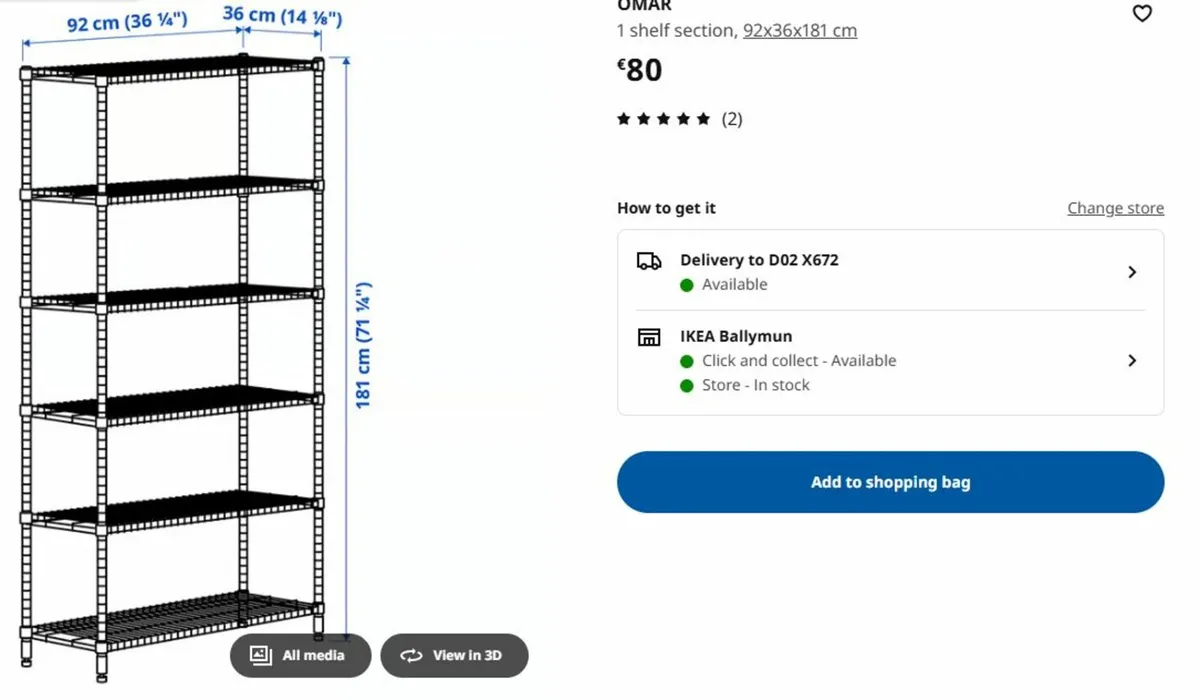
Task: Click the Click and collect availability dot
Action: coord(687,361)
